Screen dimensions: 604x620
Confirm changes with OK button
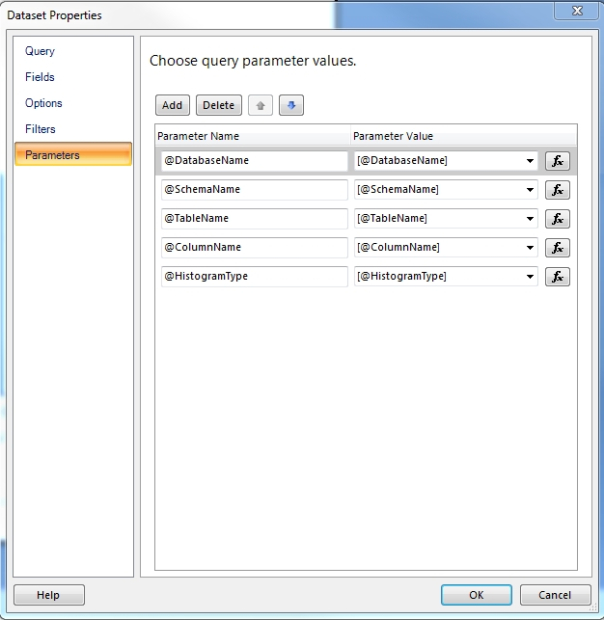476,595
